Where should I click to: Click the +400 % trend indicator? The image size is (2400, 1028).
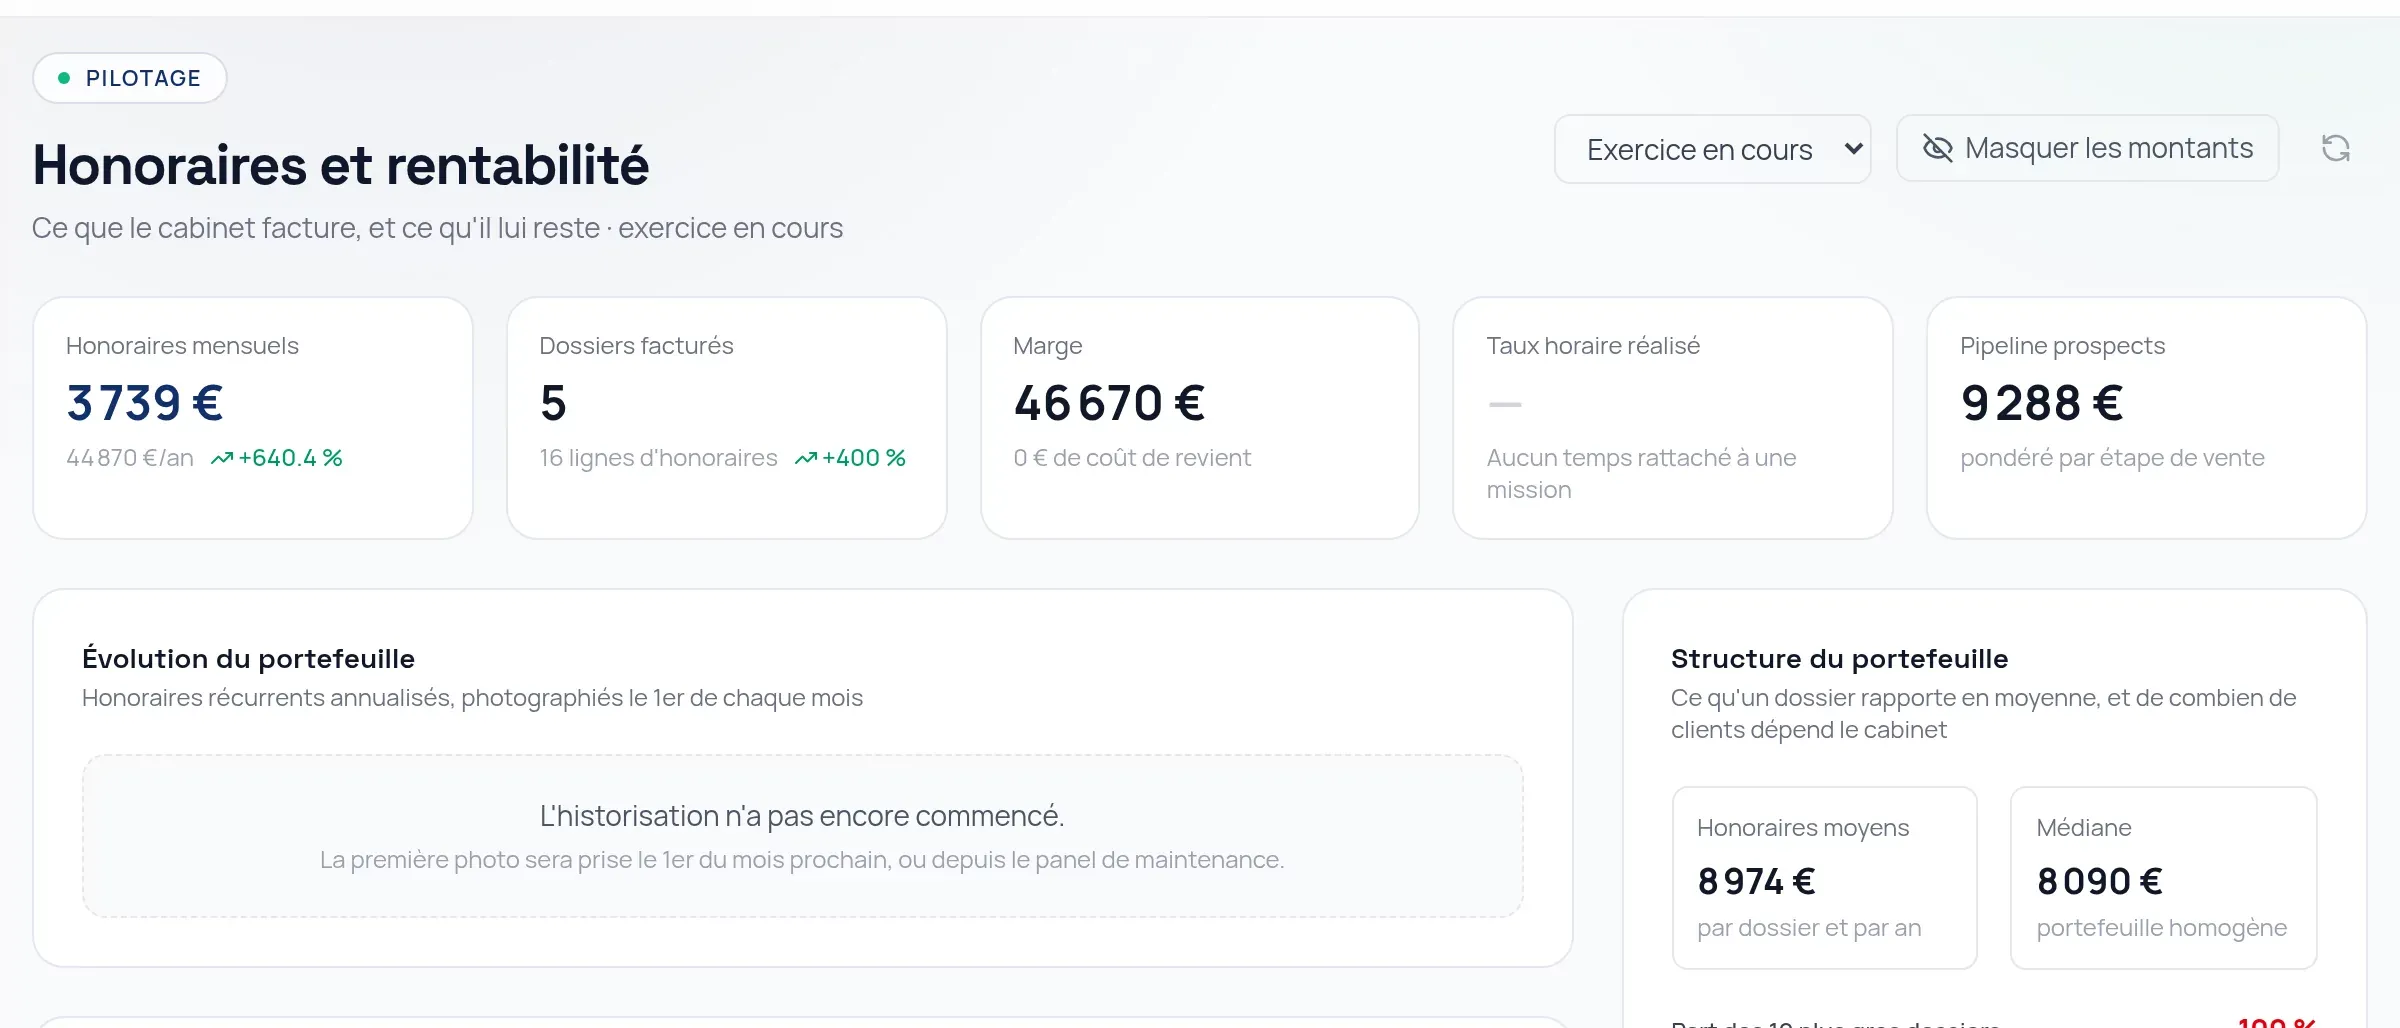coord(850,458)
